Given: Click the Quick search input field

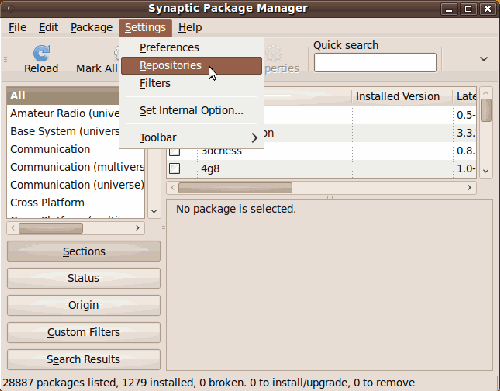Looking at the screenshot, I should [x=375, y=62].
